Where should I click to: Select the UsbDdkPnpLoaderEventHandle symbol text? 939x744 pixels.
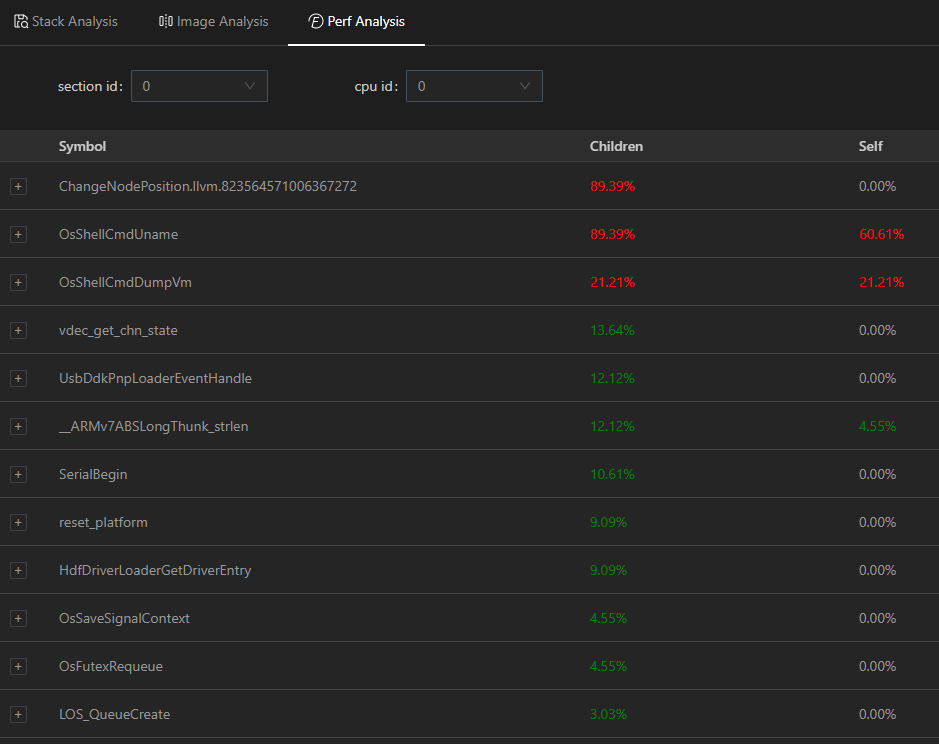click(155, 378)
